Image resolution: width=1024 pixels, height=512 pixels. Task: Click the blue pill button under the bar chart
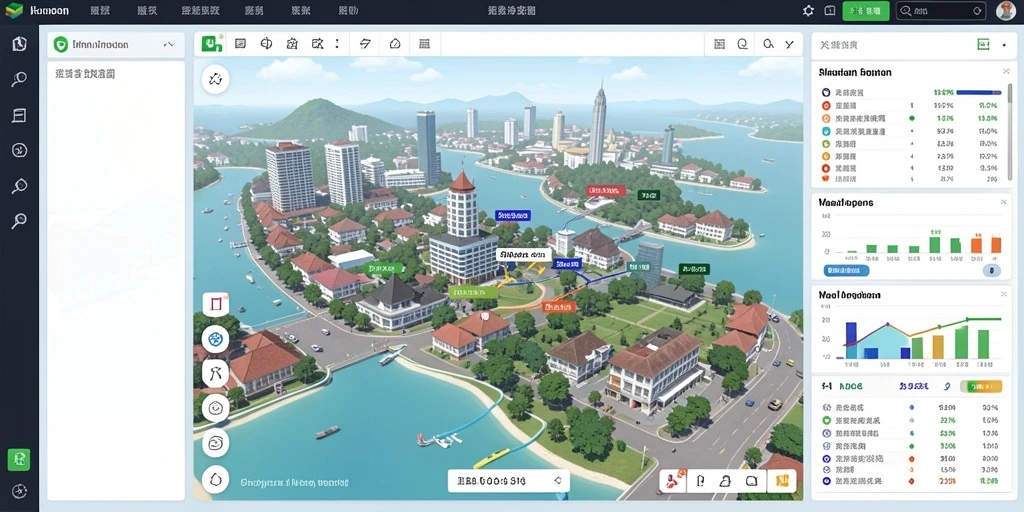pyautogui.click(x=846, y=270)
